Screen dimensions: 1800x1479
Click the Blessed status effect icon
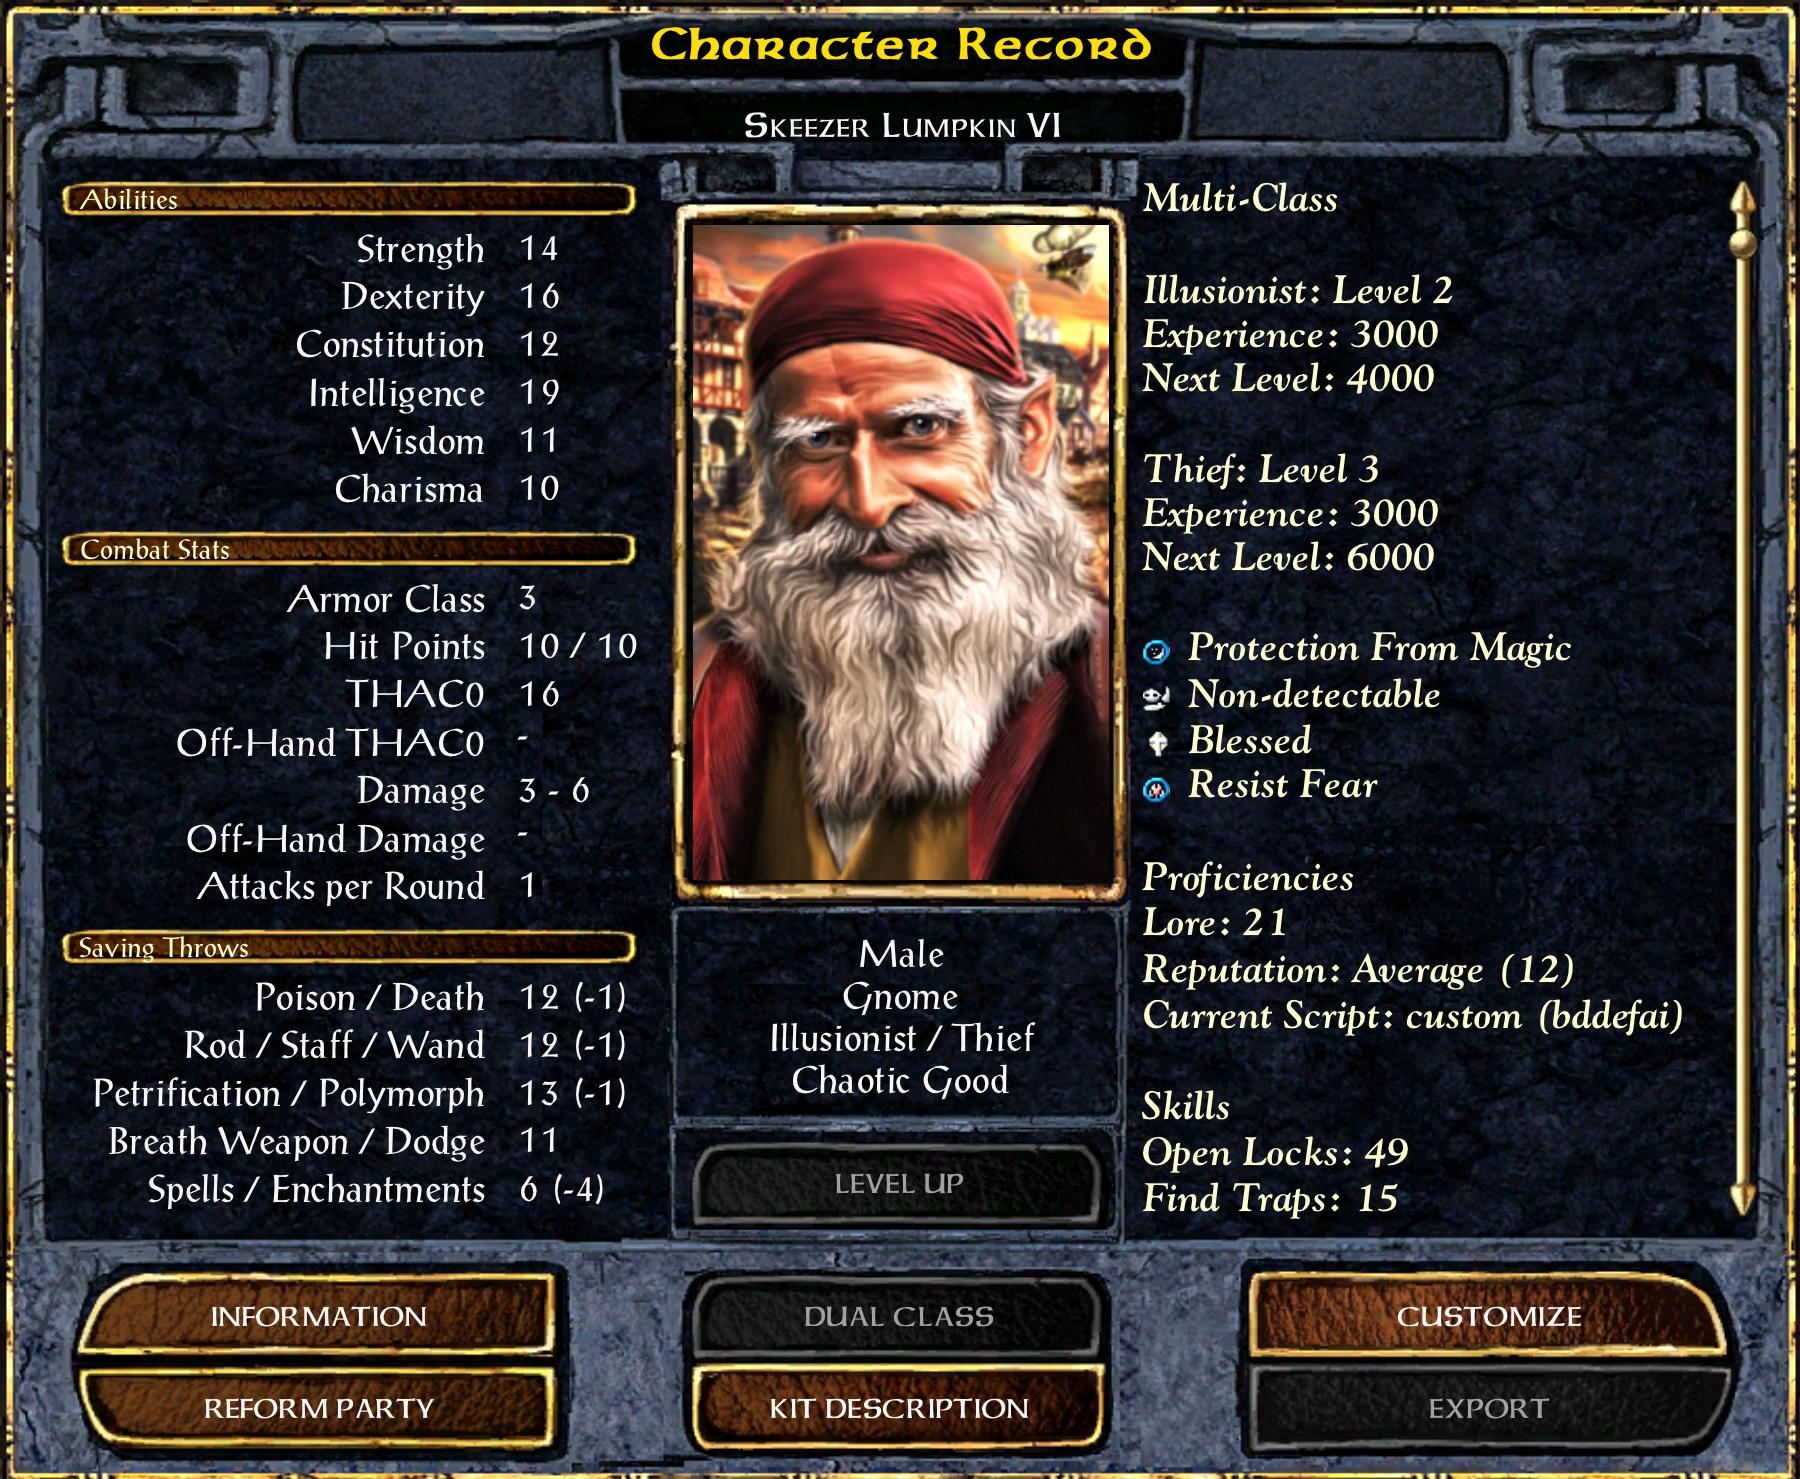1157,743
